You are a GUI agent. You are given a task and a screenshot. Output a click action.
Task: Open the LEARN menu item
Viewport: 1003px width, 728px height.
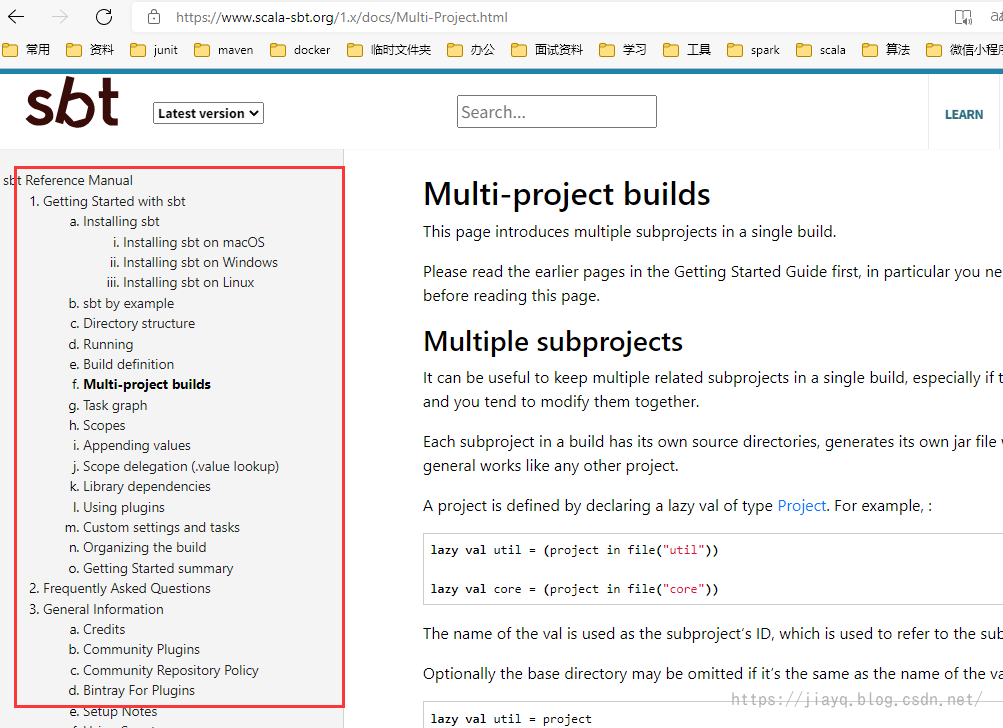click(x=964, y=115)
